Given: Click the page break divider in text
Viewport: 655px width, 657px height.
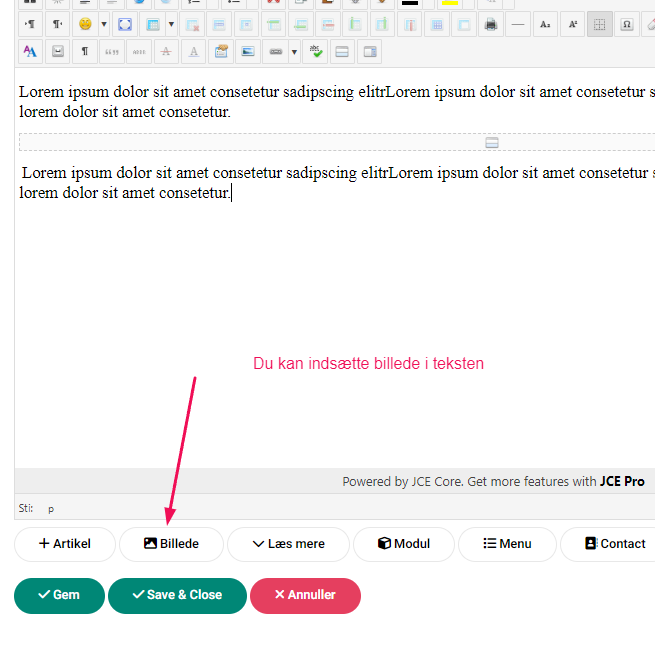Looking at the screenshot, I should click(491, 142).
